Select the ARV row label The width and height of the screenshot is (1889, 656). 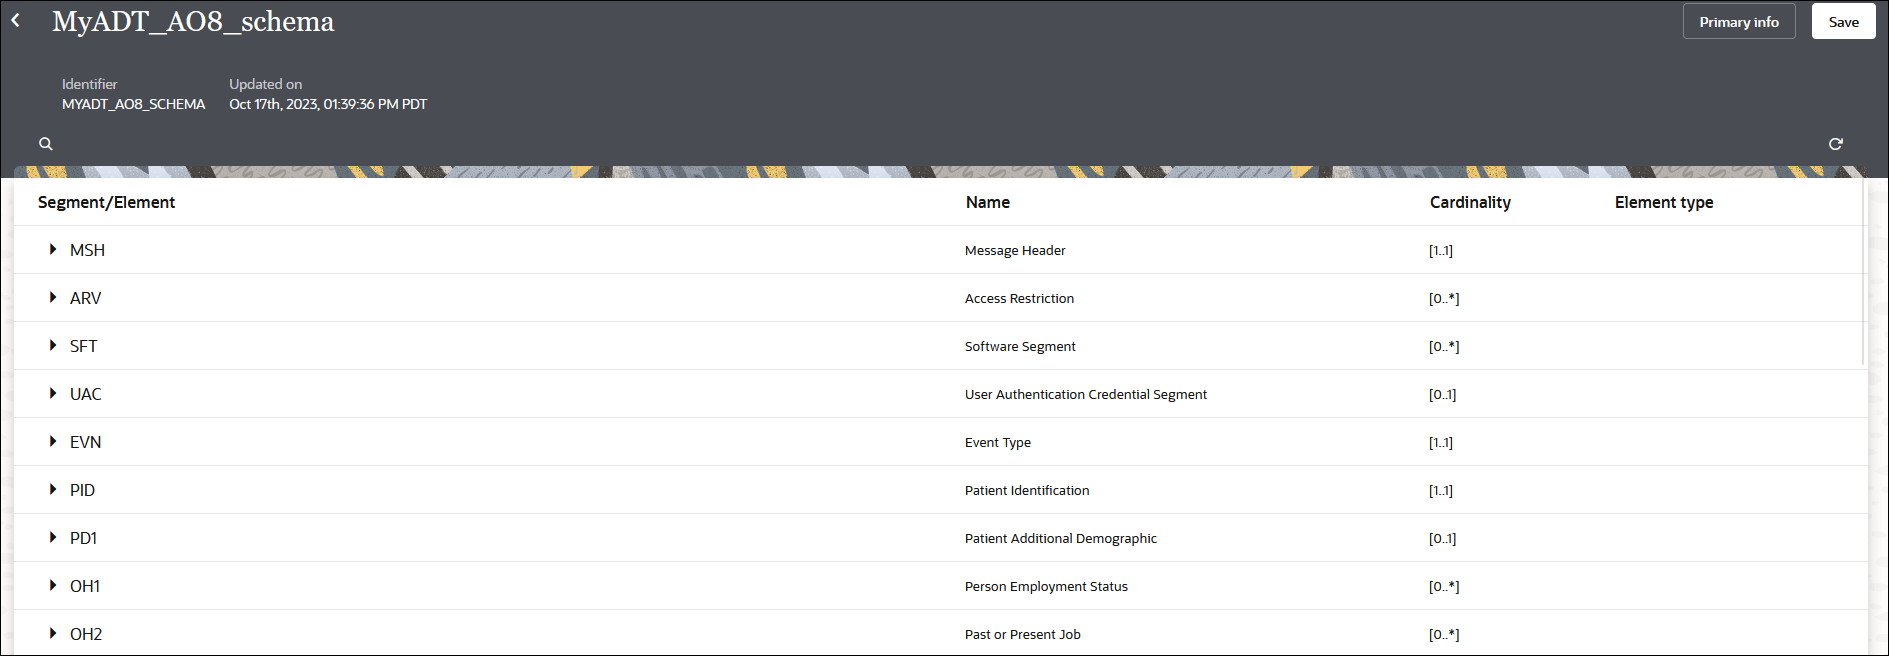pos(85,298)
